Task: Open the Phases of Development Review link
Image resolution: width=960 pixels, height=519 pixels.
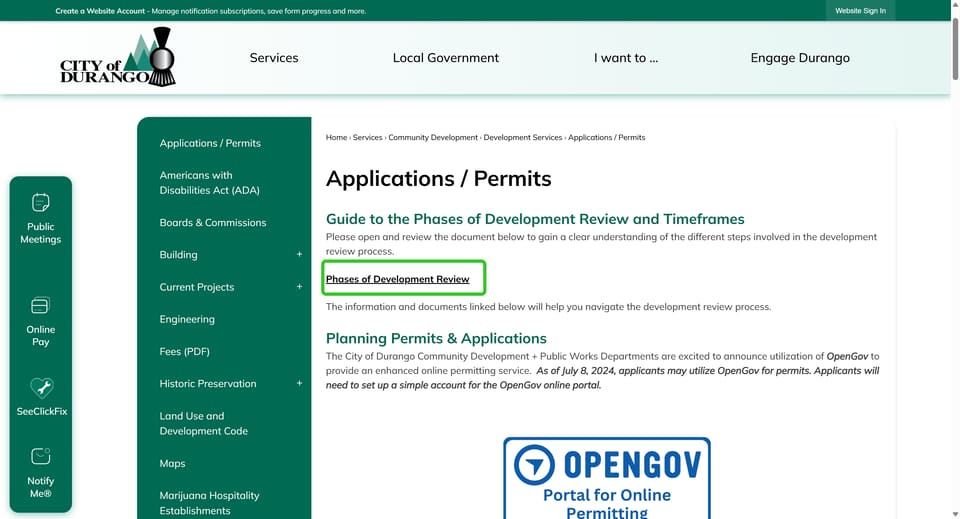Action: coord(397,279)
